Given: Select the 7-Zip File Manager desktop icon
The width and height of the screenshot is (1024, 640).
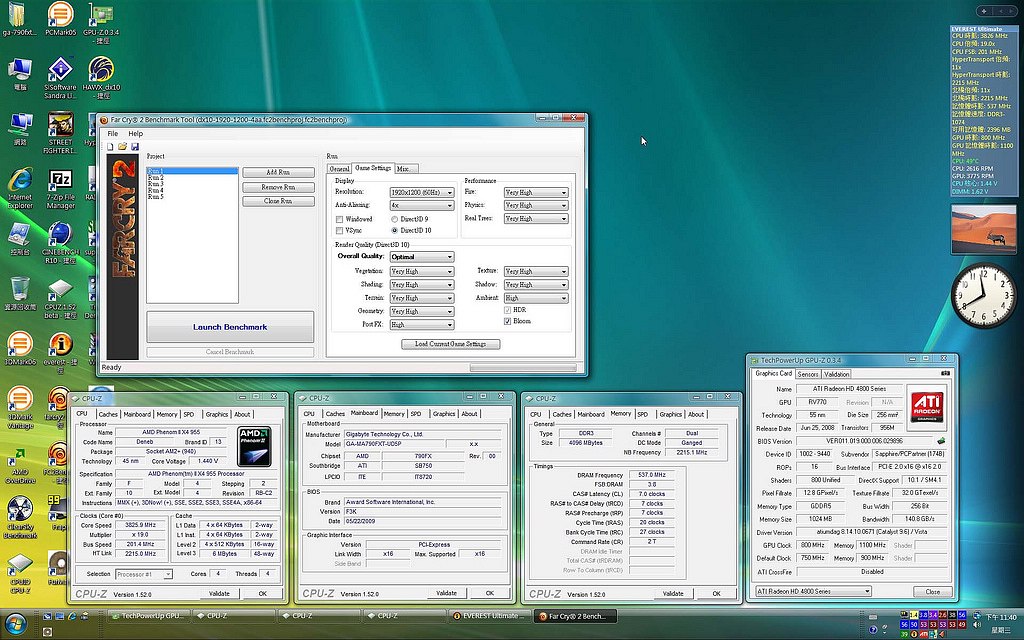Looking at the screenshot, I should pyautogui.click(x=60, y=189).
